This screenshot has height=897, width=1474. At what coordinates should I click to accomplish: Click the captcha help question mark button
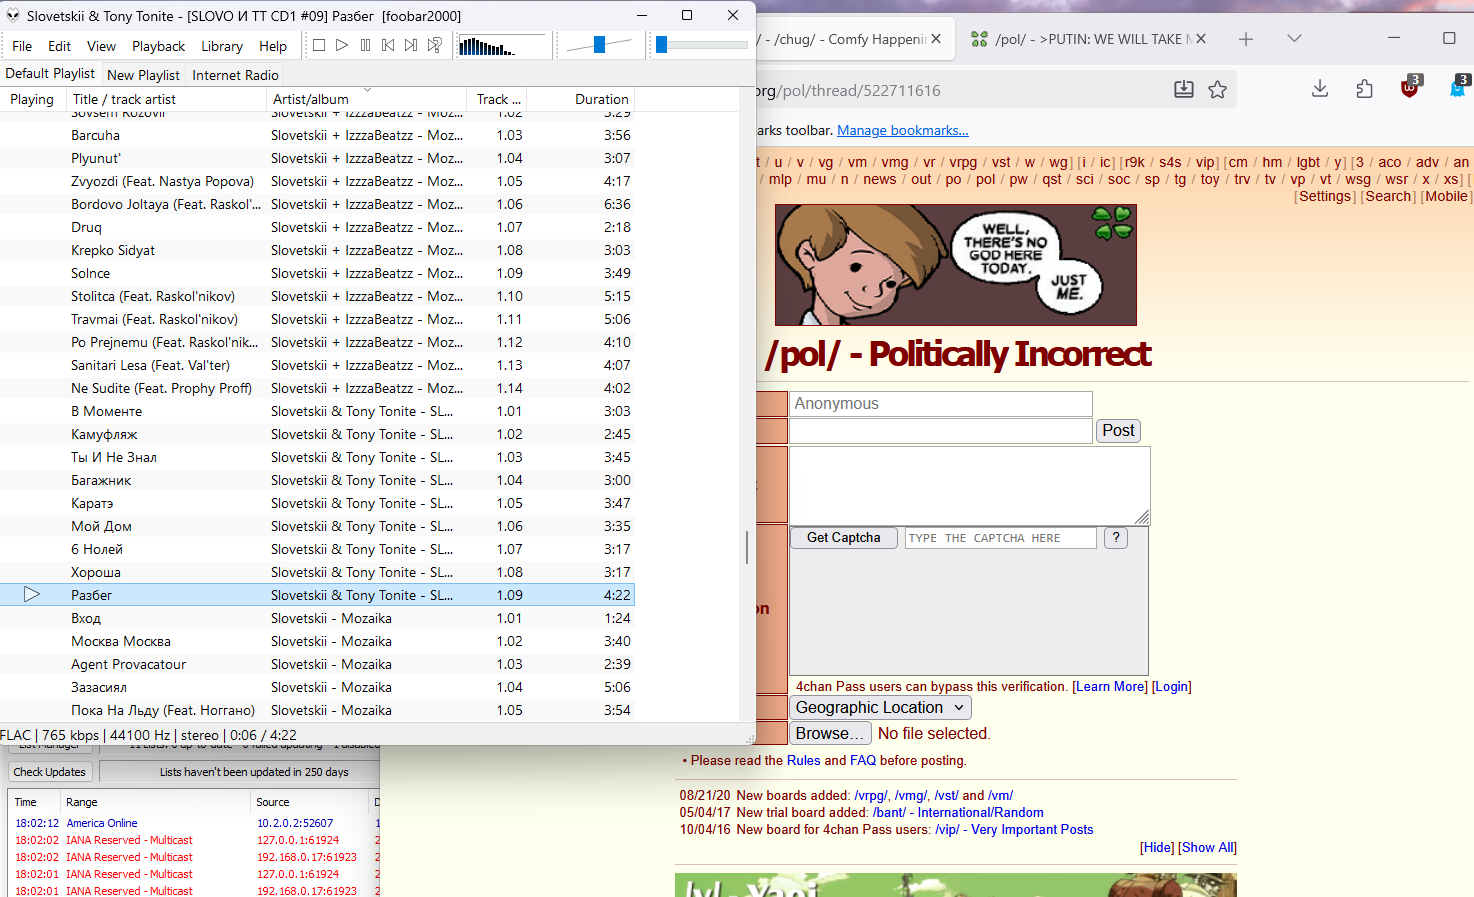(1116, 538)
